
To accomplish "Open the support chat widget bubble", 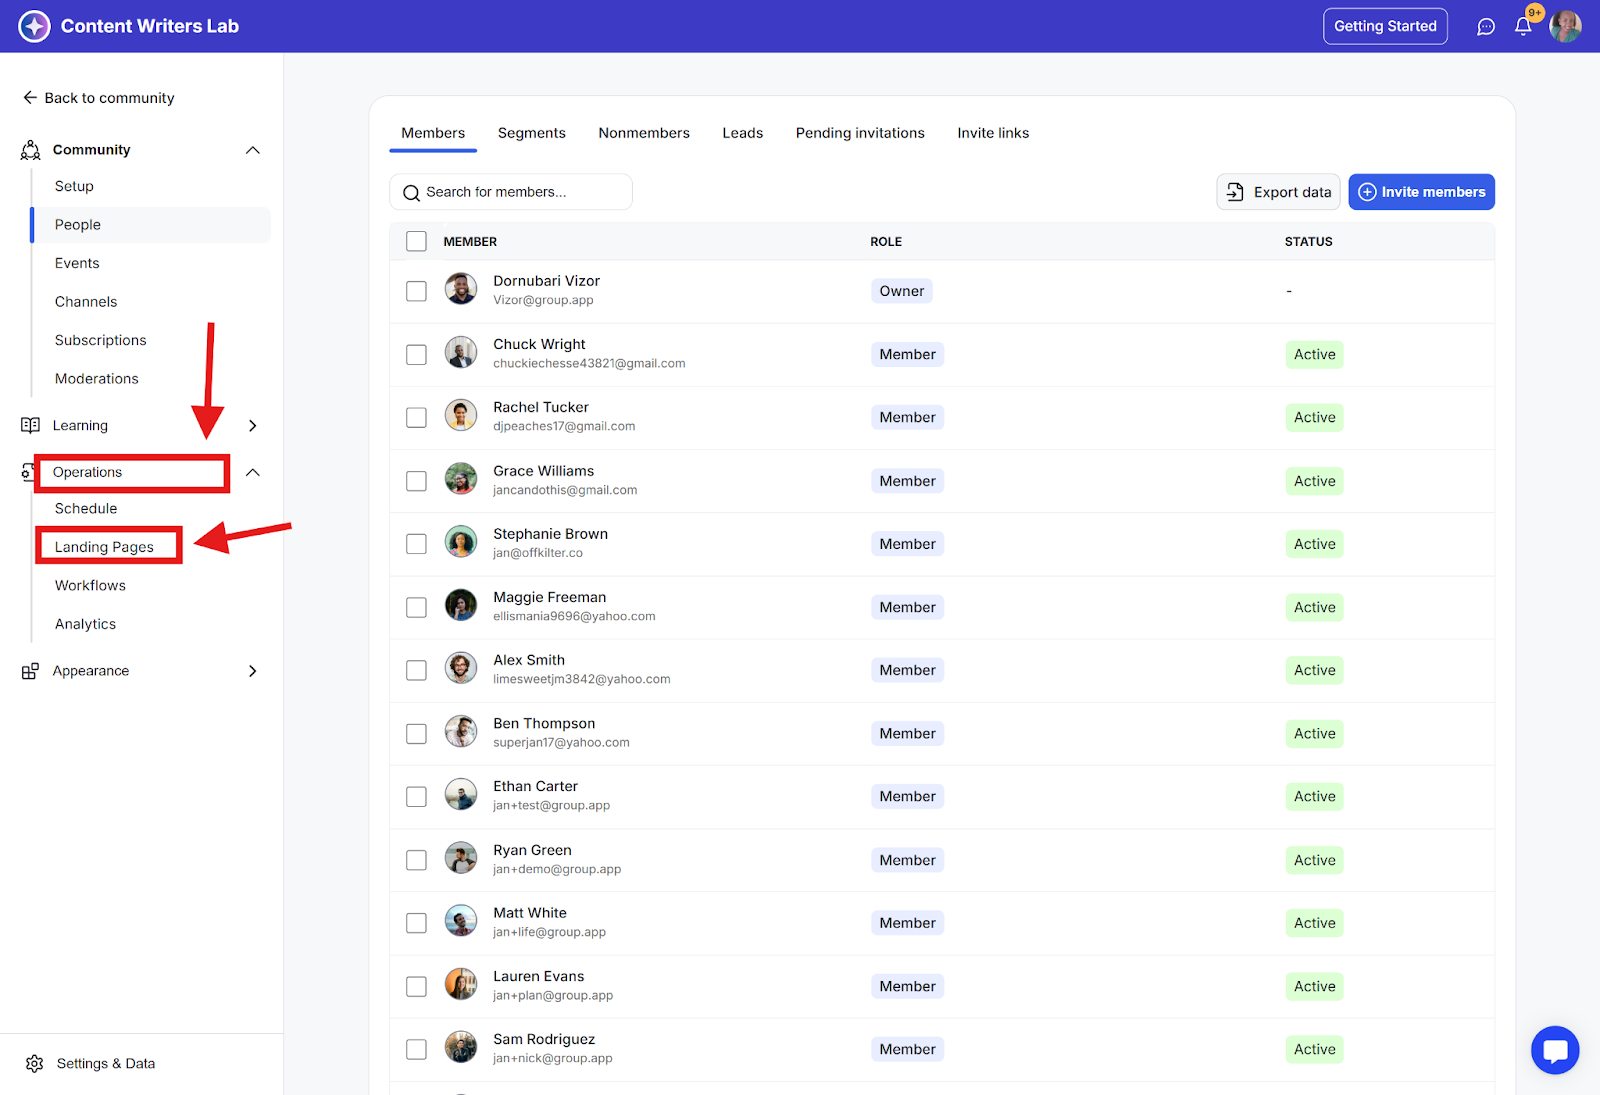I will [1554, 1050].
